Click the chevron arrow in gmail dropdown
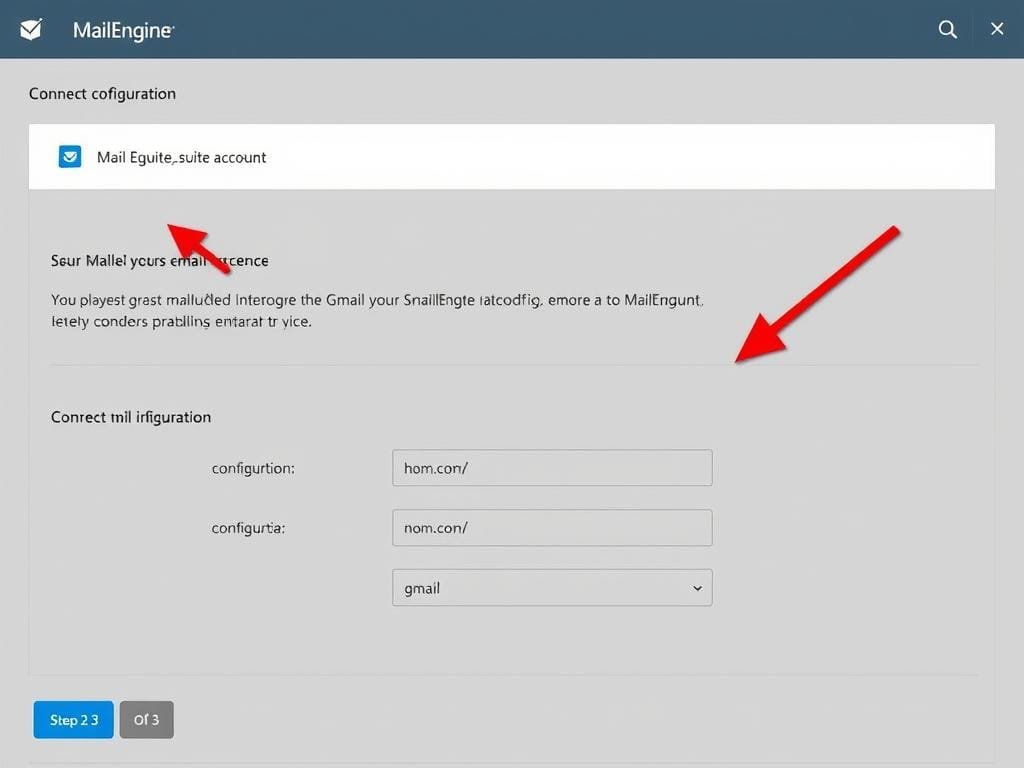1024x768 pixels. [x=697, y=589]
